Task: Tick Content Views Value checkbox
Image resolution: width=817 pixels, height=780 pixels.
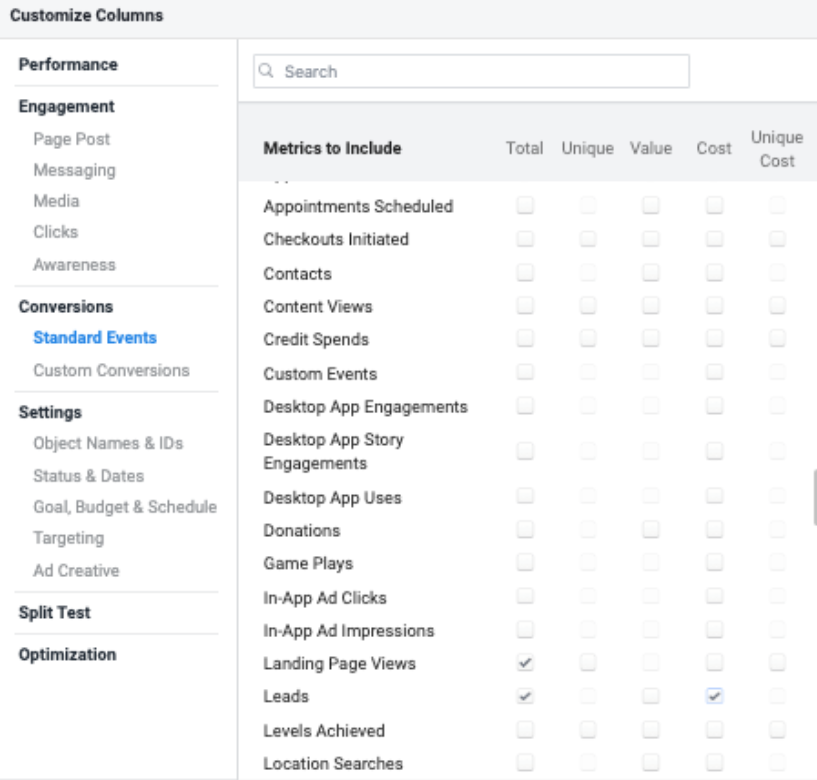Action: point(651,306)
